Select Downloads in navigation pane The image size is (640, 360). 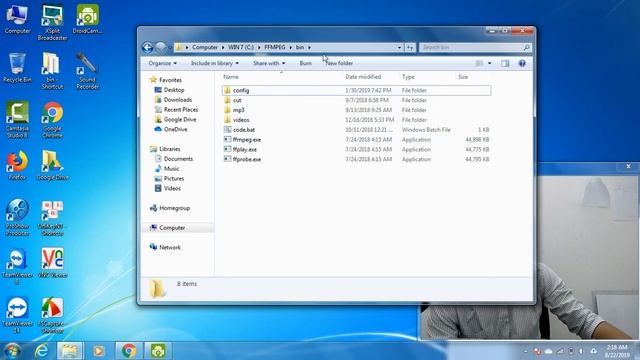[x=173, y=100]
